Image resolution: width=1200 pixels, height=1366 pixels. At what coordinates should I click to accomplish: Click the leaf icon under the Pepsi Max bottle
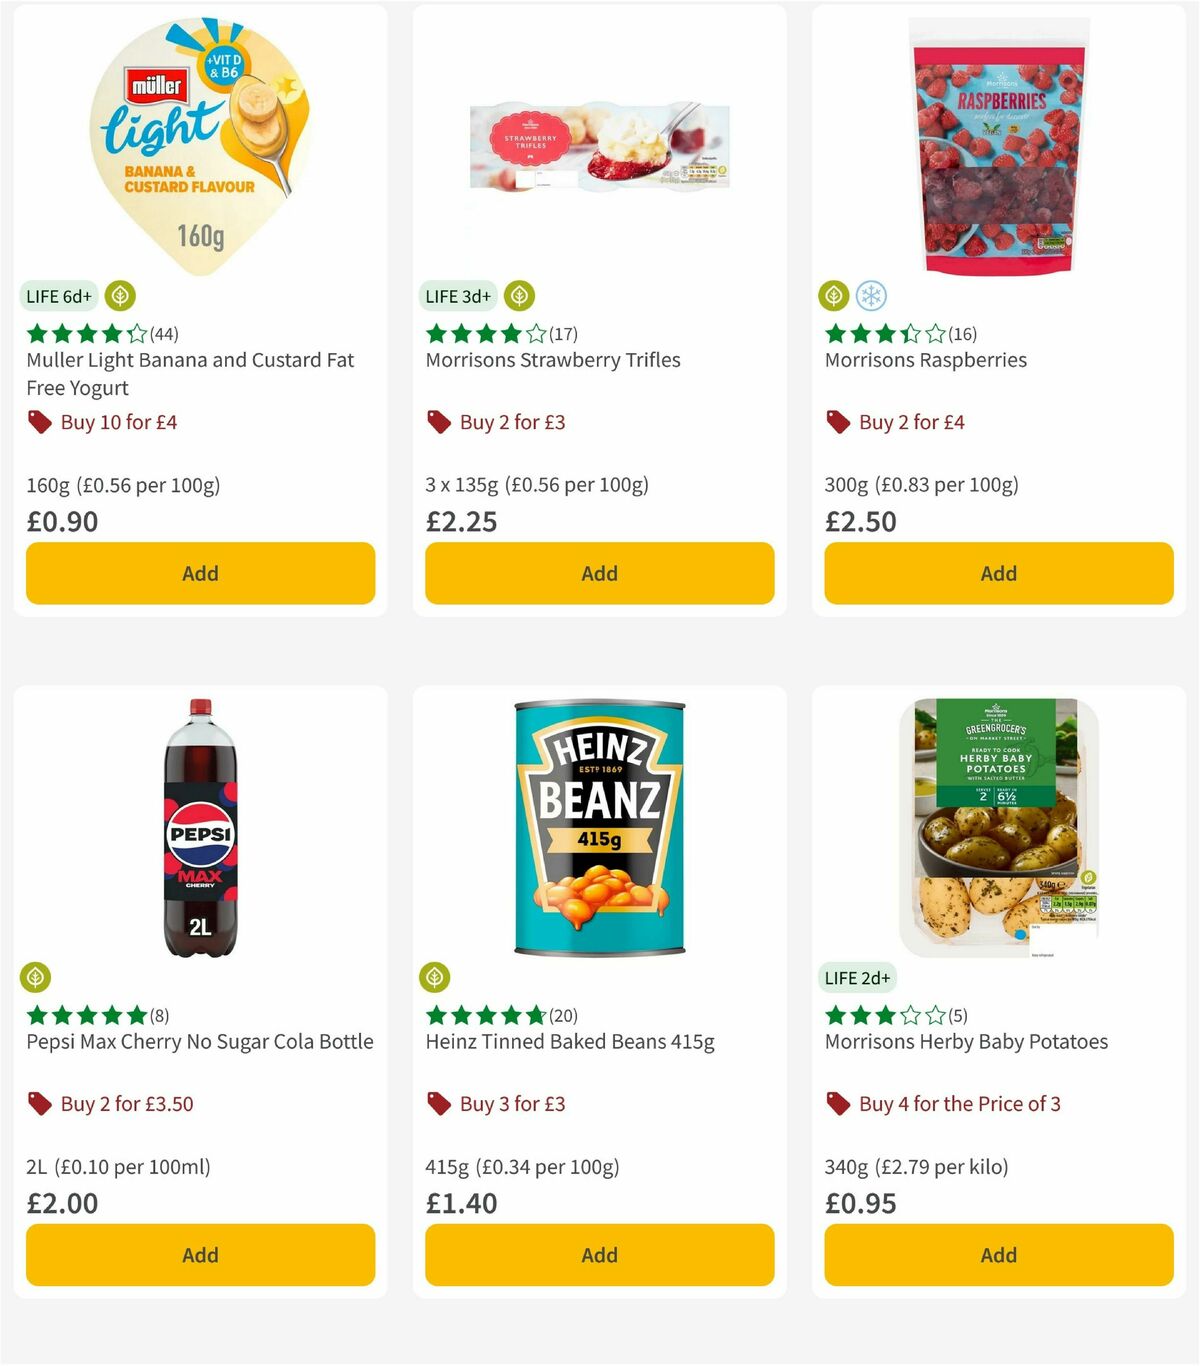pos(34,977)
